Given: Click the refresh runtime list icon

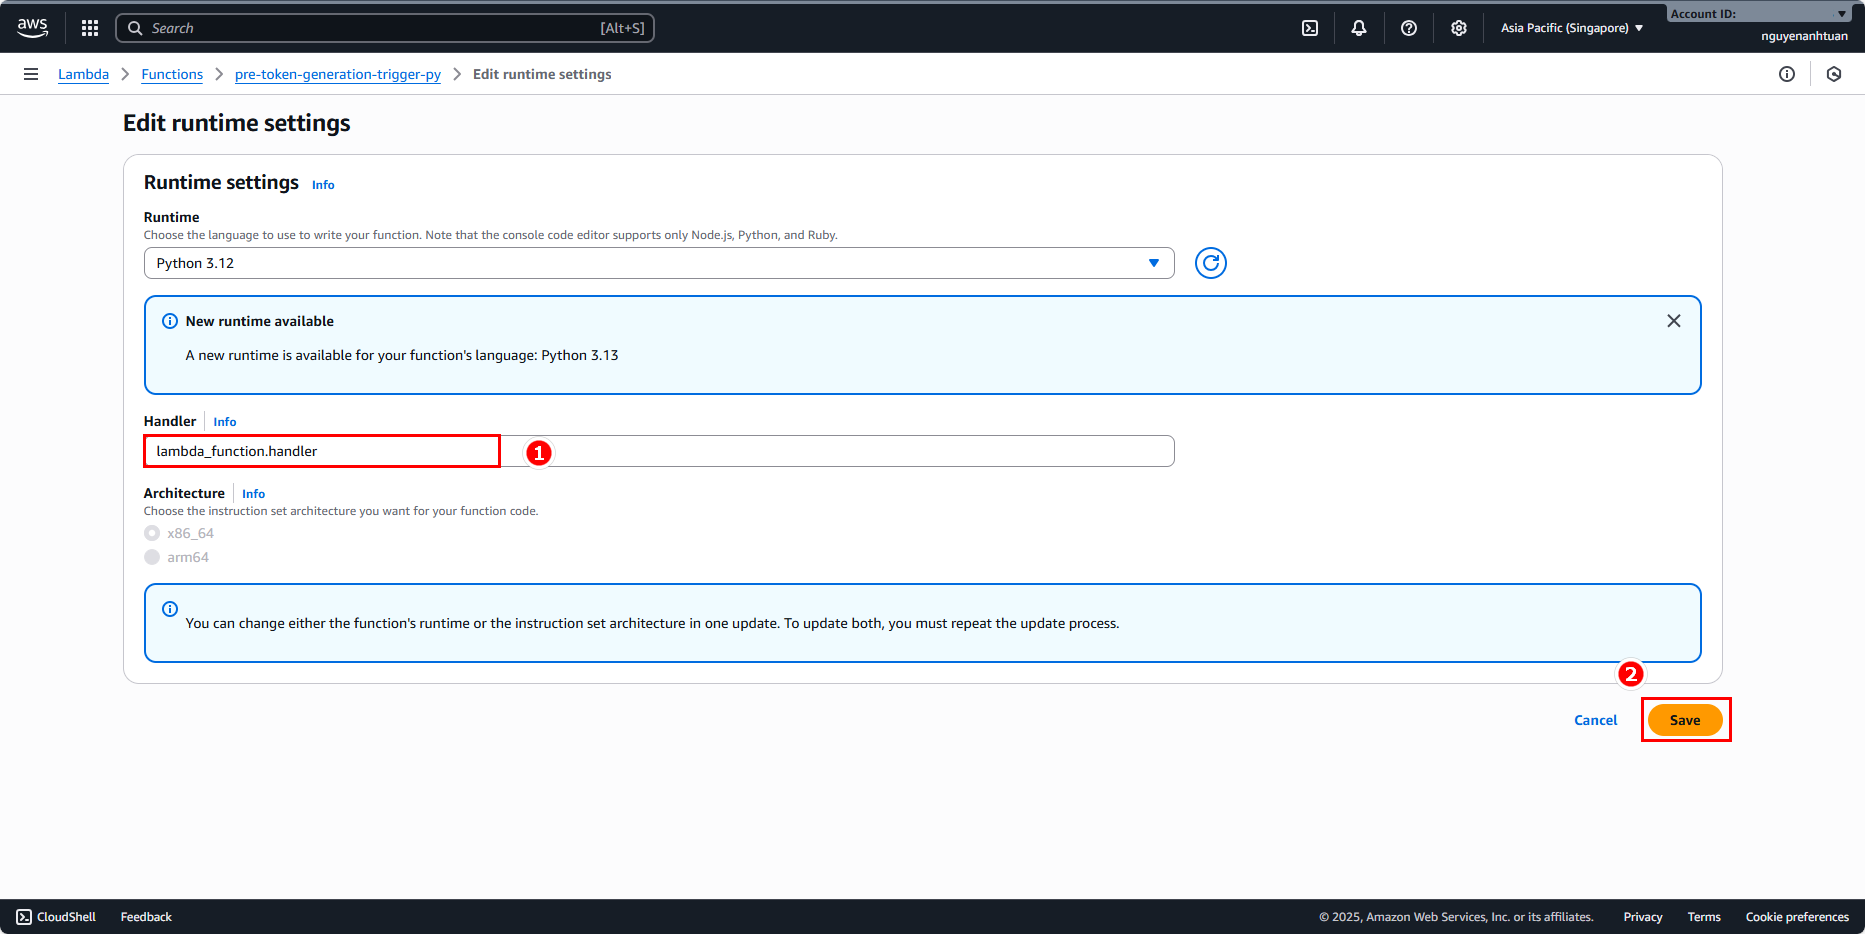Looking at the screenshot, I should click(x=1210, y=263).
